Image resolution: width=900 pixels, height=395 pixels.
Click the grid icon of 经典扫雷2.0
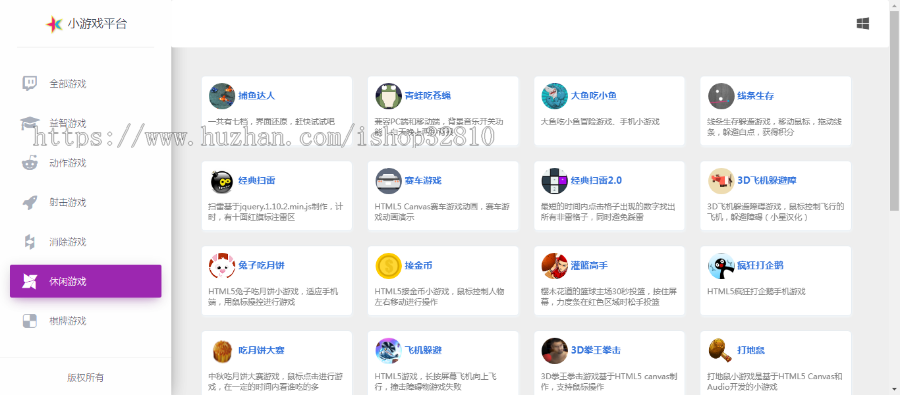(x=554, y=181)
